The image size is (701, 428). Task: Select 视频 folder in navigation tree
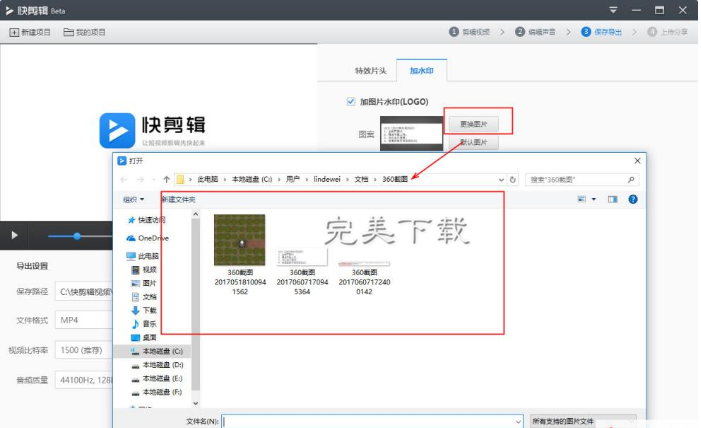(x=144, y=270)
